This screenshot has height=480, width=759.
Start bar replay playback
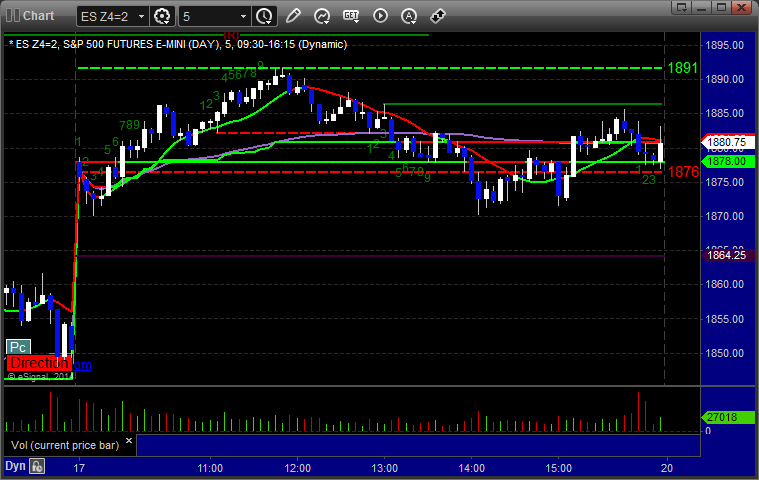tap(380, 16)
